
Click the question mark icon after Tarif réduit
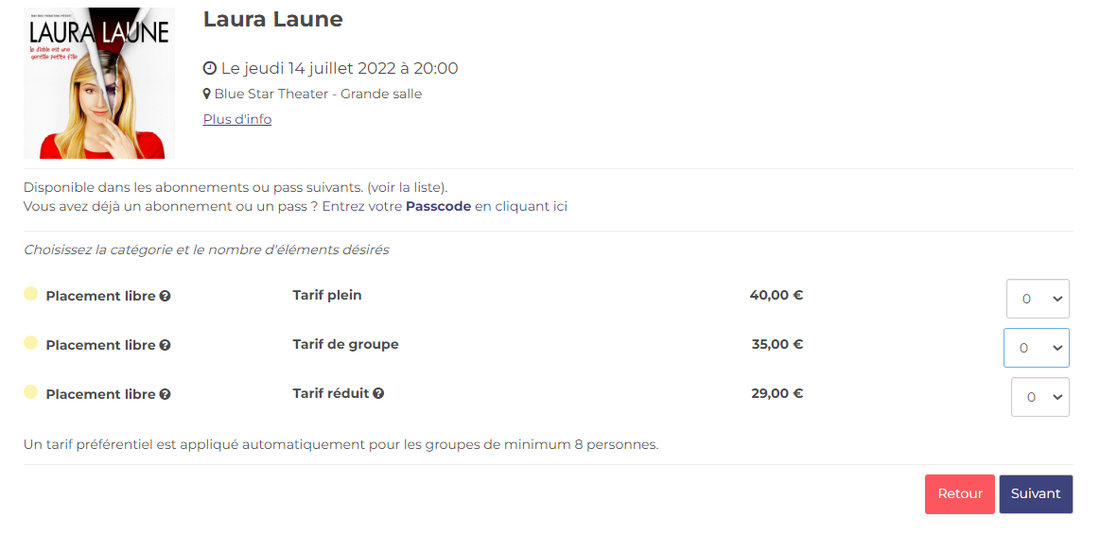point(379,394)
